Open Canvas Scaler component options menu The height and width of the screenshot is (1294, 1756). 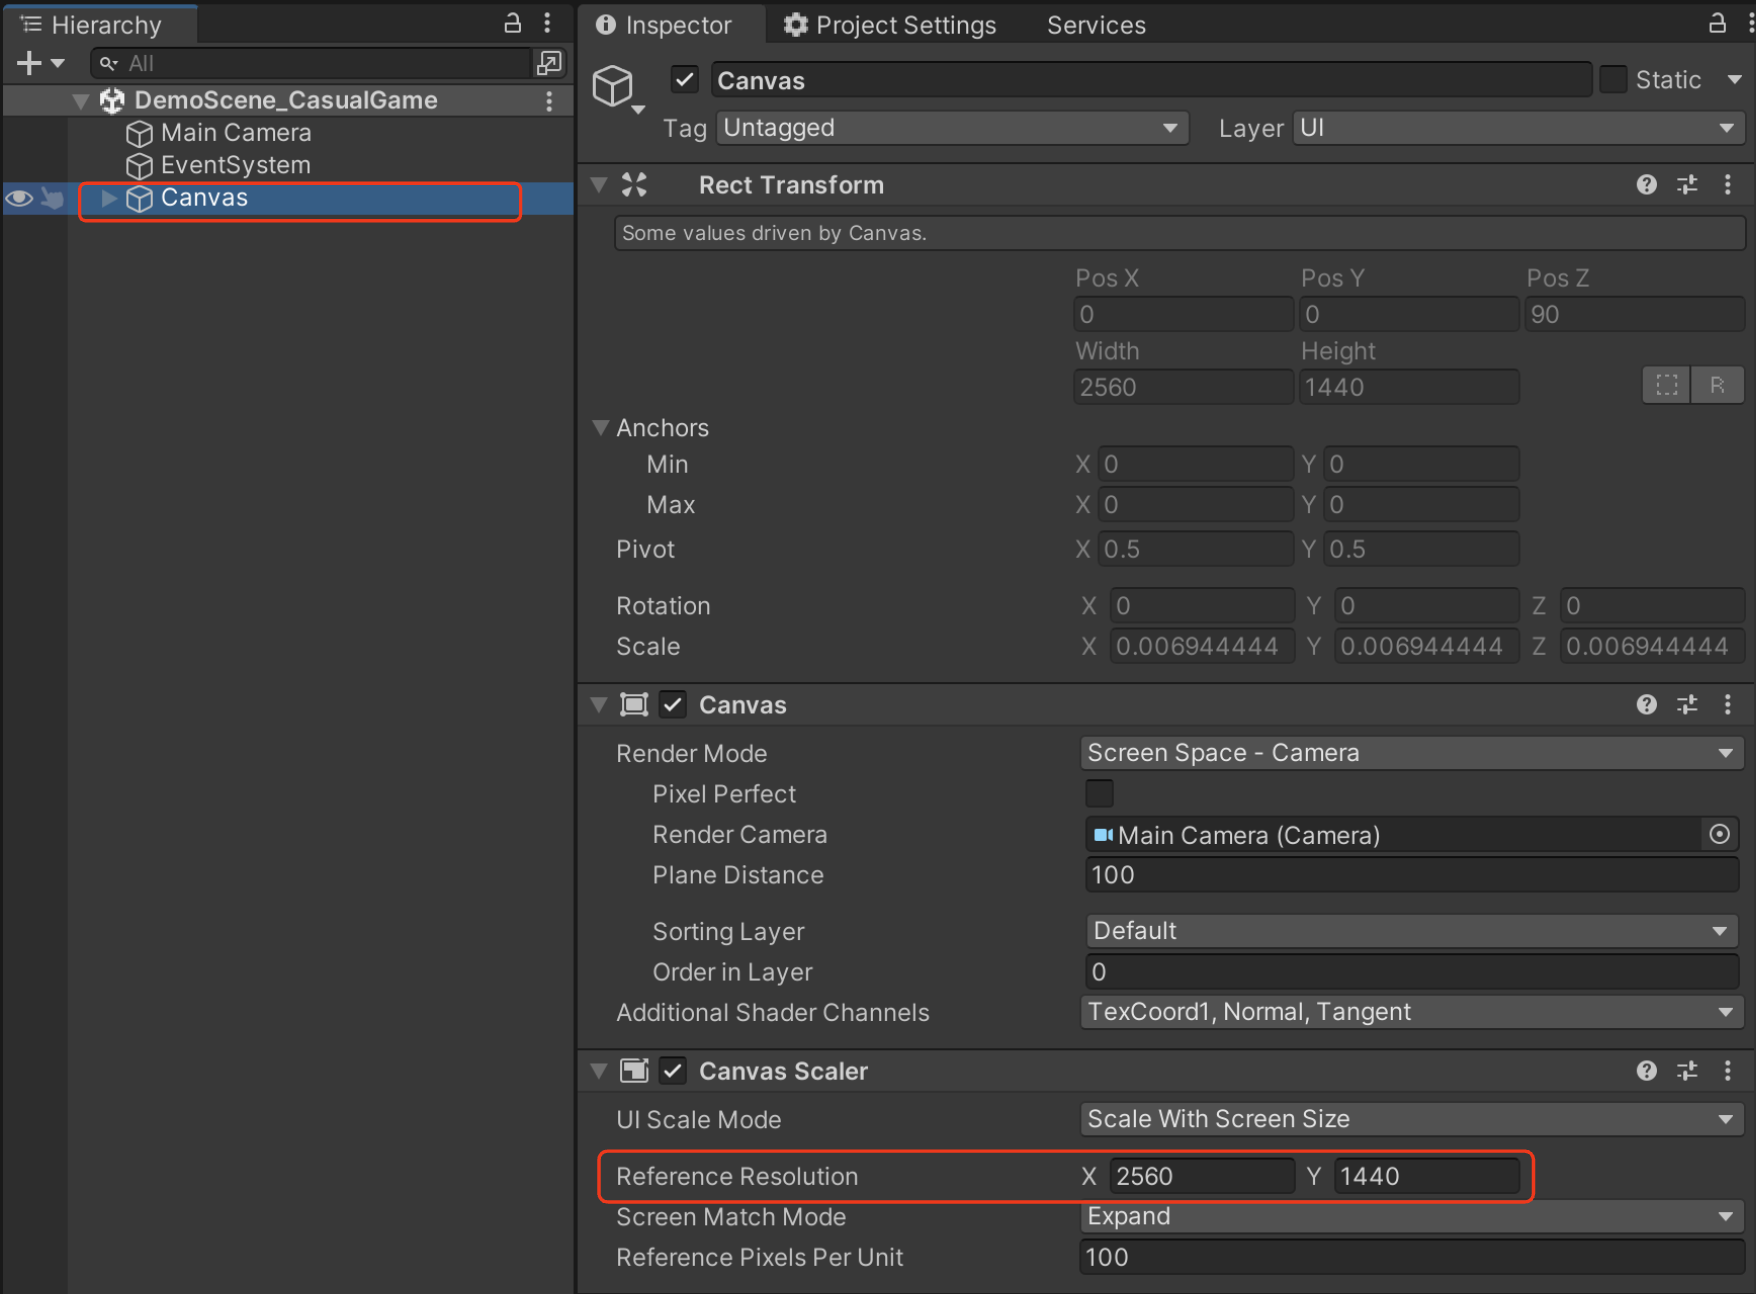(x=1728, y=1071)
